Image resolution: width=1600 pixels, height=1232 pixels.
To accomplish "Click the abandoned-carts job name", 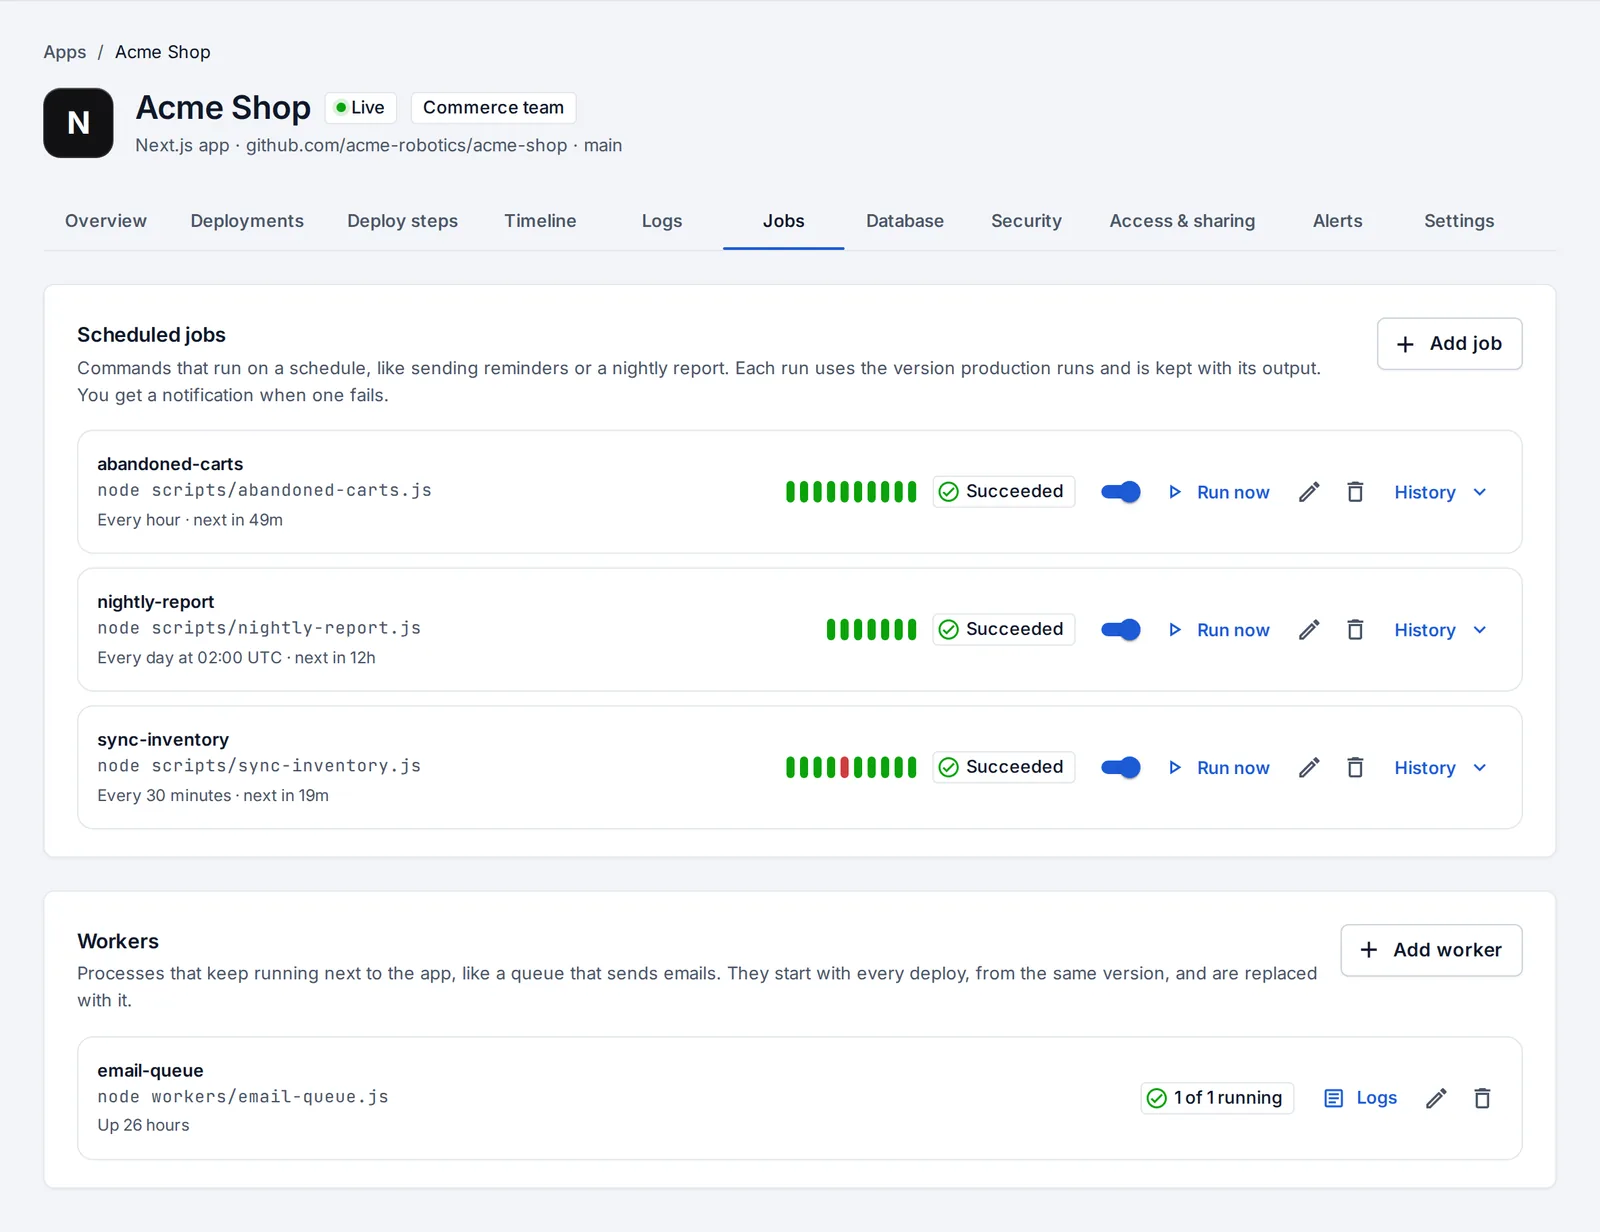I will (x=170, y=464).
